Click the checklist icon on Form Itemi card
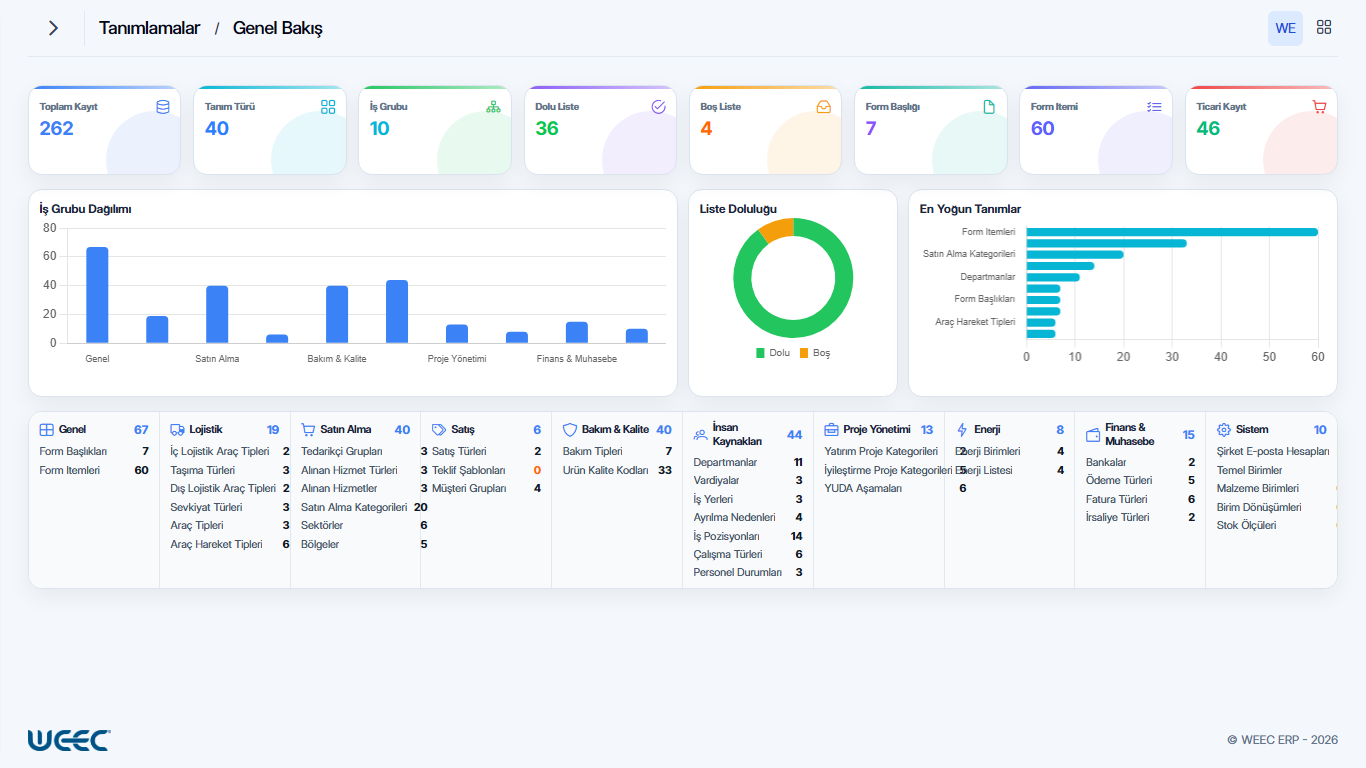This screenshot has width=1366, height=768. (1154, 106)
